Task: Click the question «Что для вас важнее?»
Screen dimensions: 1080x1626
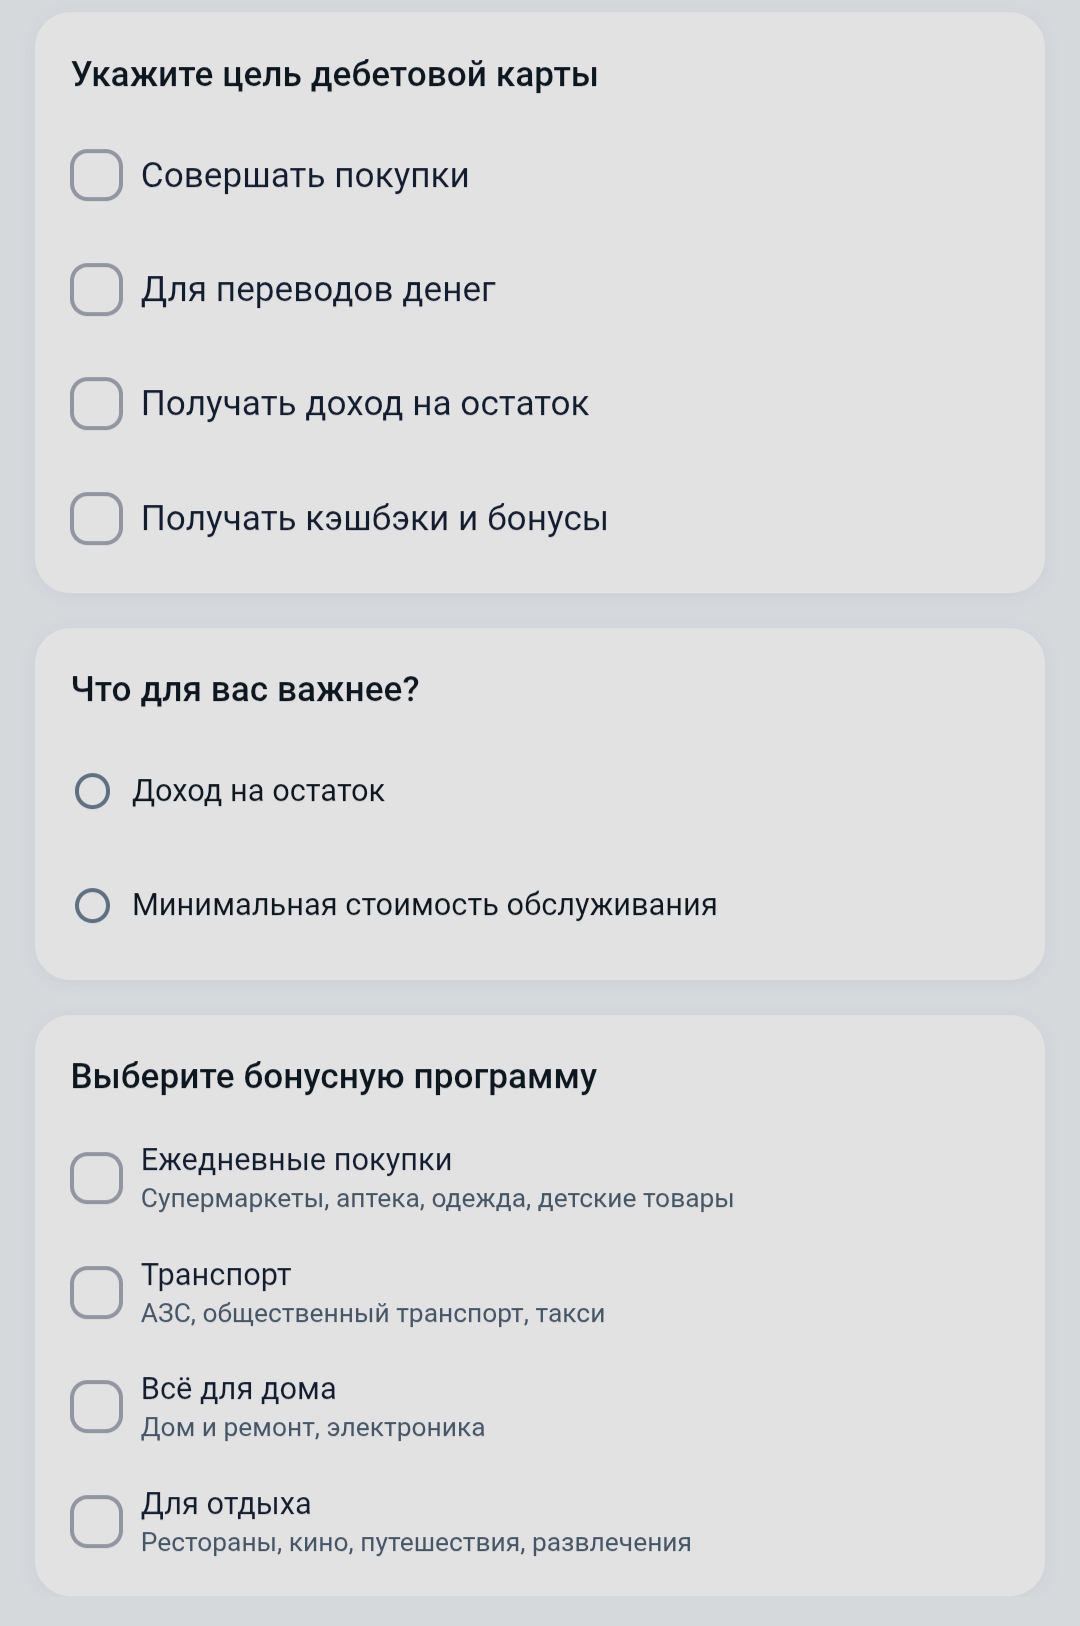Action: click(x=246, y=688)
